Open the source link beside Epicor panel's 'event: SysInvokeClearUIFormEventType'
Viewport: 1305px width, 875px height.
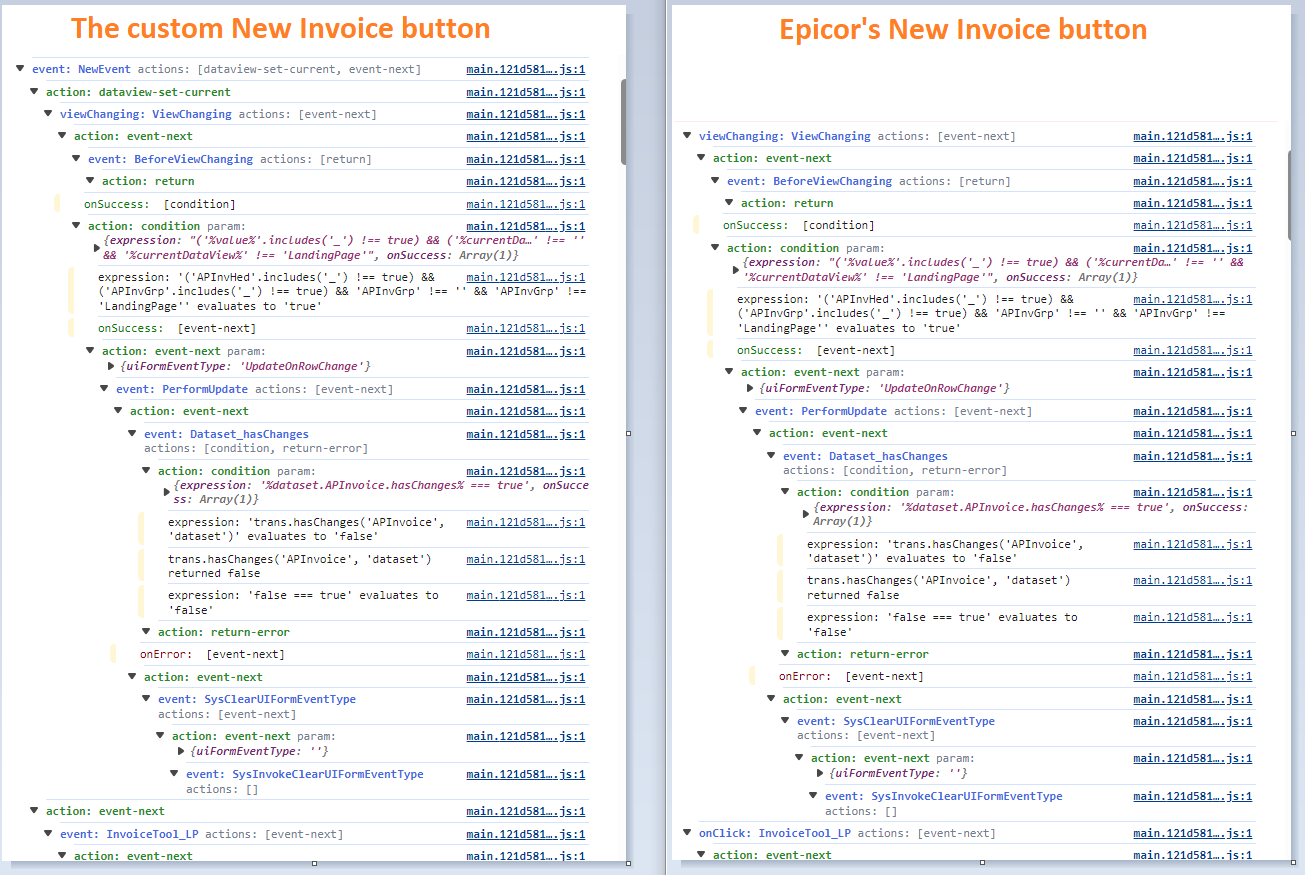(1193, 796)
